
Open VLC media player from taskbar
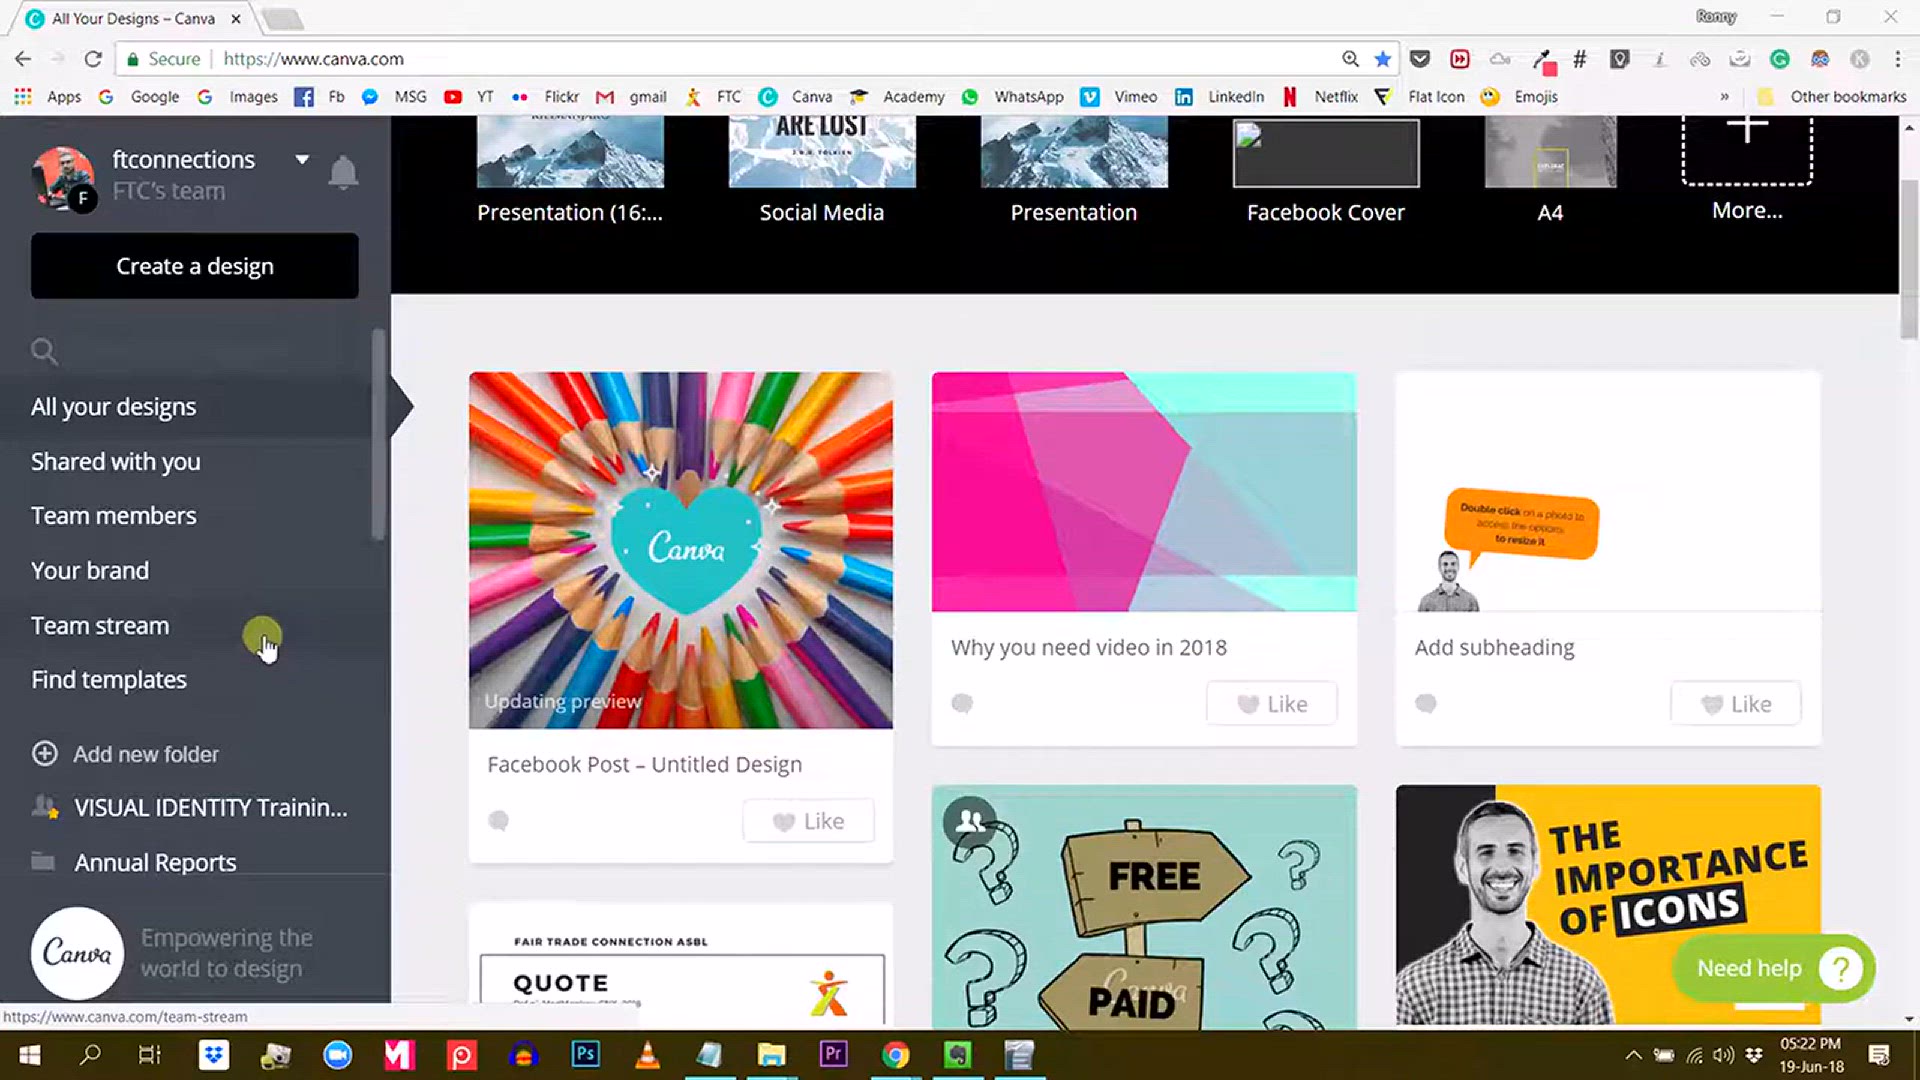pos(648,1055)
